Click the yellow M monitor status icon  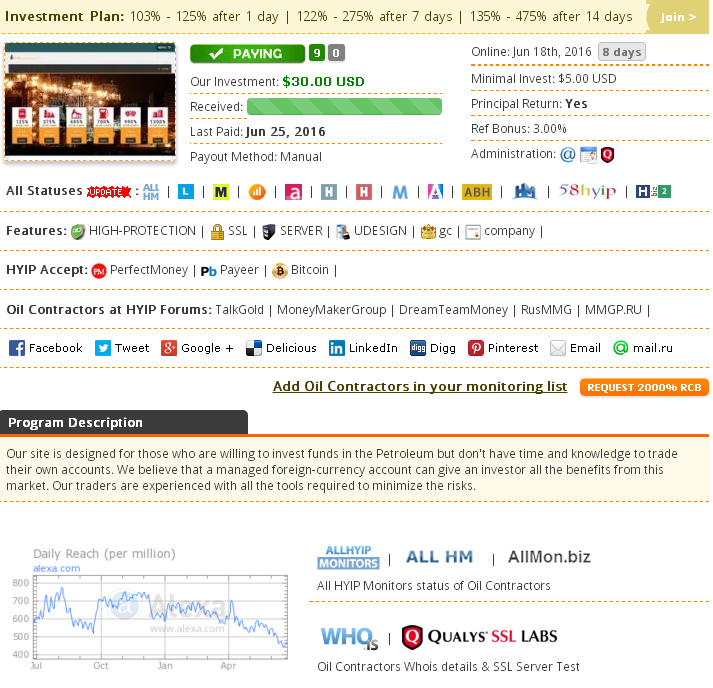tap(221, 192)
